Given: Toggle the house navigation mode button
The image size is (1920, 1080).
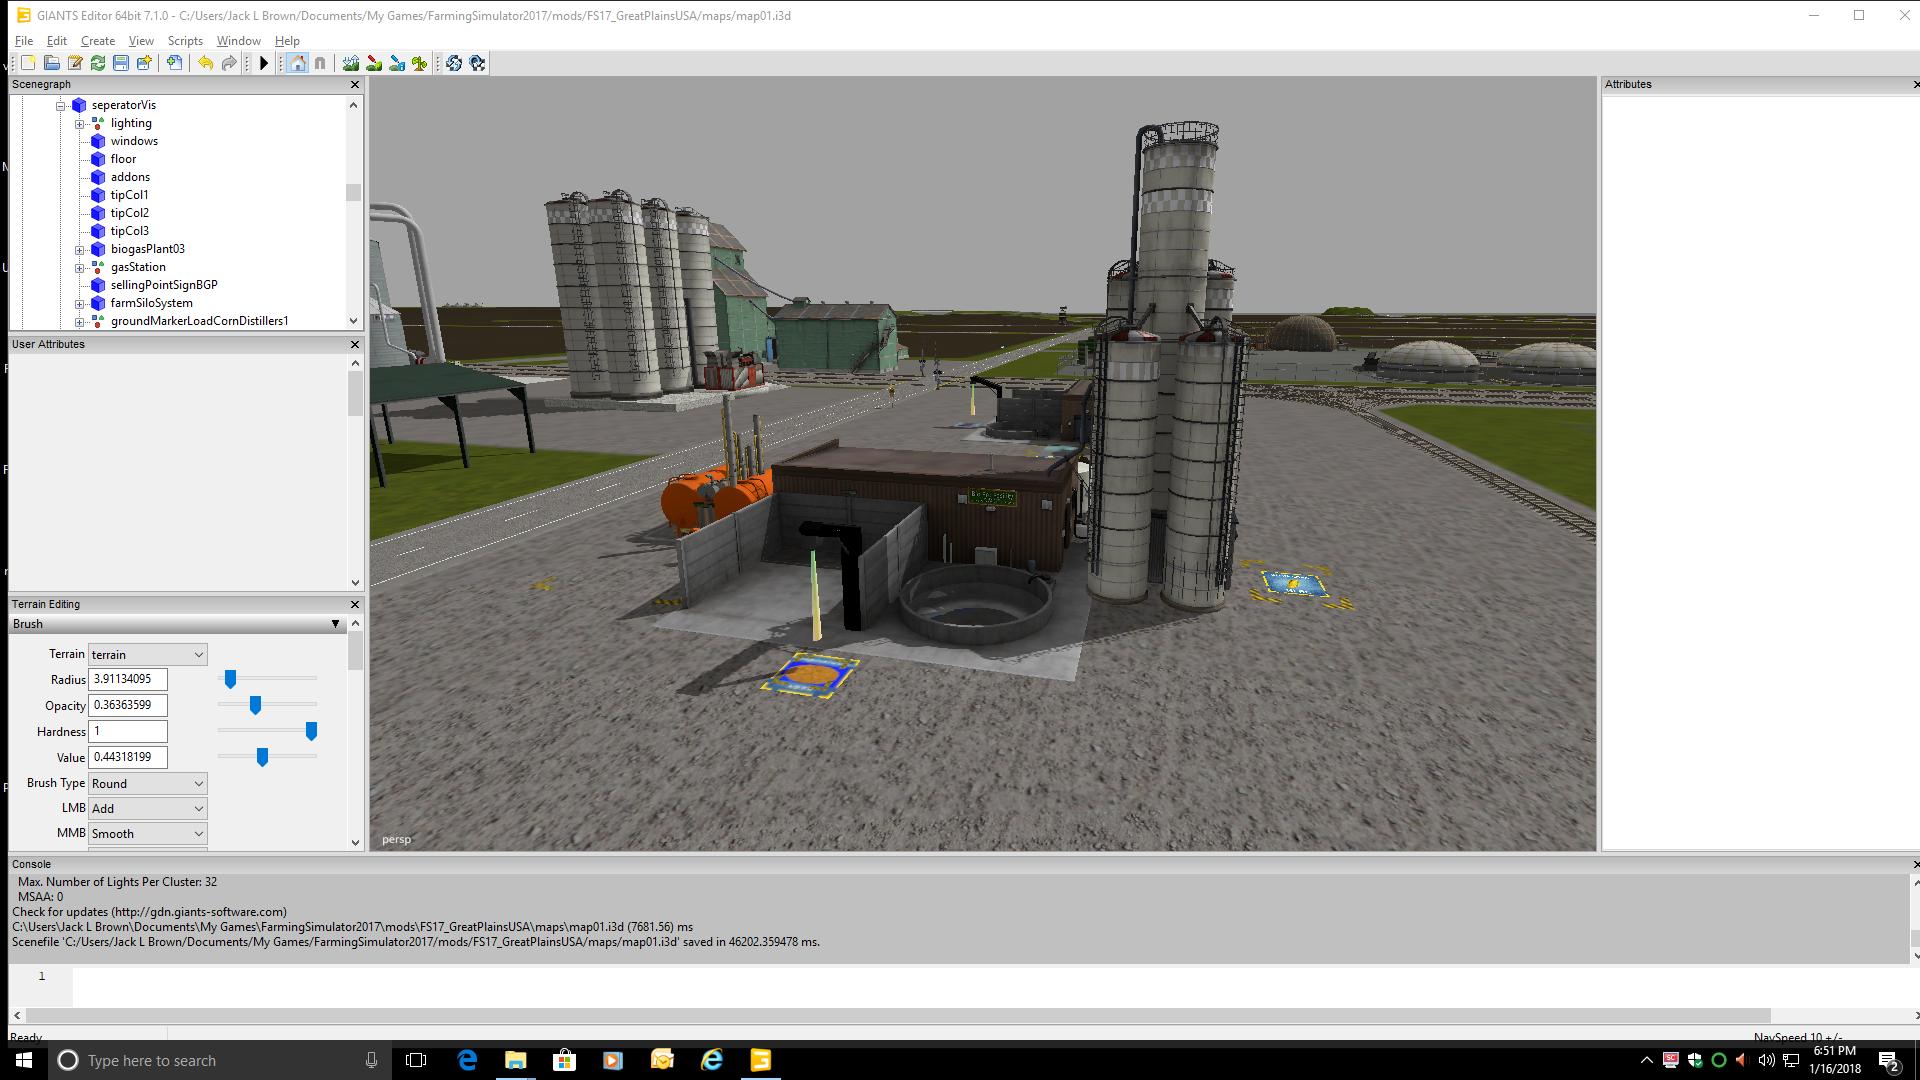Looking at the screenshot, I should click(x=297, y=63).
